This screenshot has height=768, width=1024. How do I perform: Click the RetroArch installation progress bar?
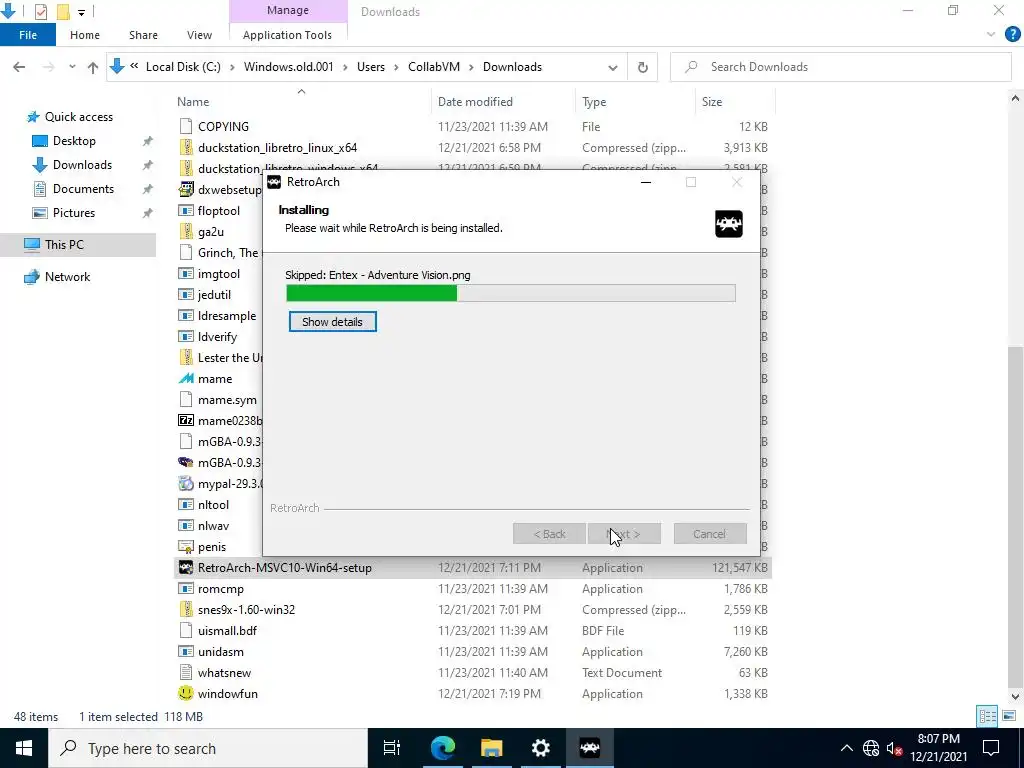pyautogui.click(x=511, y=293)
